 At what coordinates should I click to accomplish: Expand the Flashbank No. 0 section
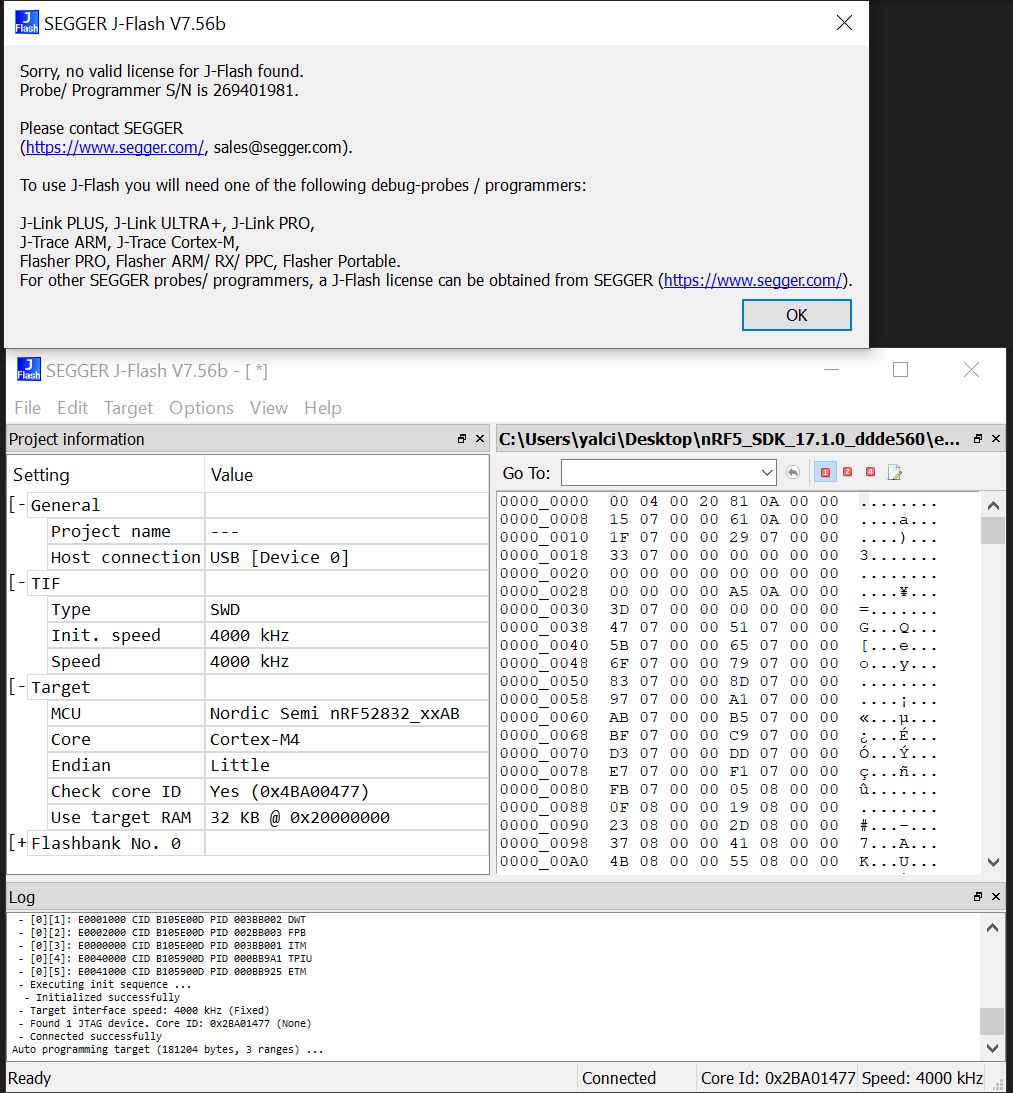[x=18, y=843]
